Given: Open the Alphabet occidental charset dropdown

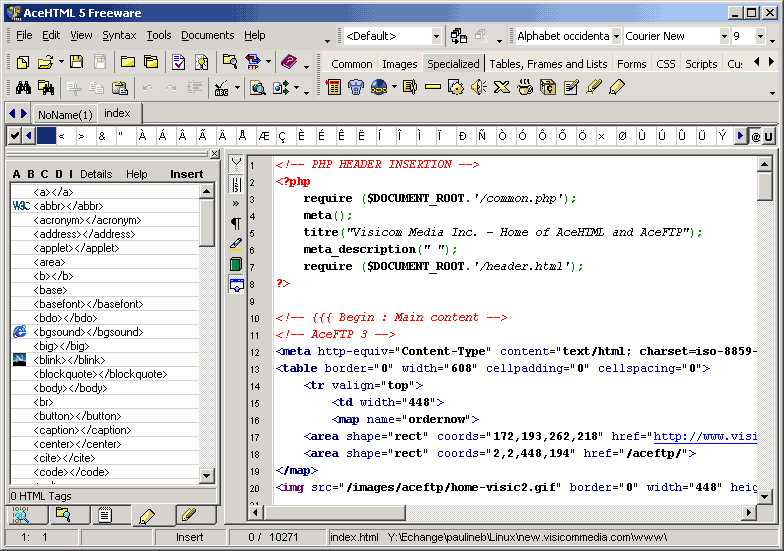Looking at the screenshot, I should [x=616, y=36].
